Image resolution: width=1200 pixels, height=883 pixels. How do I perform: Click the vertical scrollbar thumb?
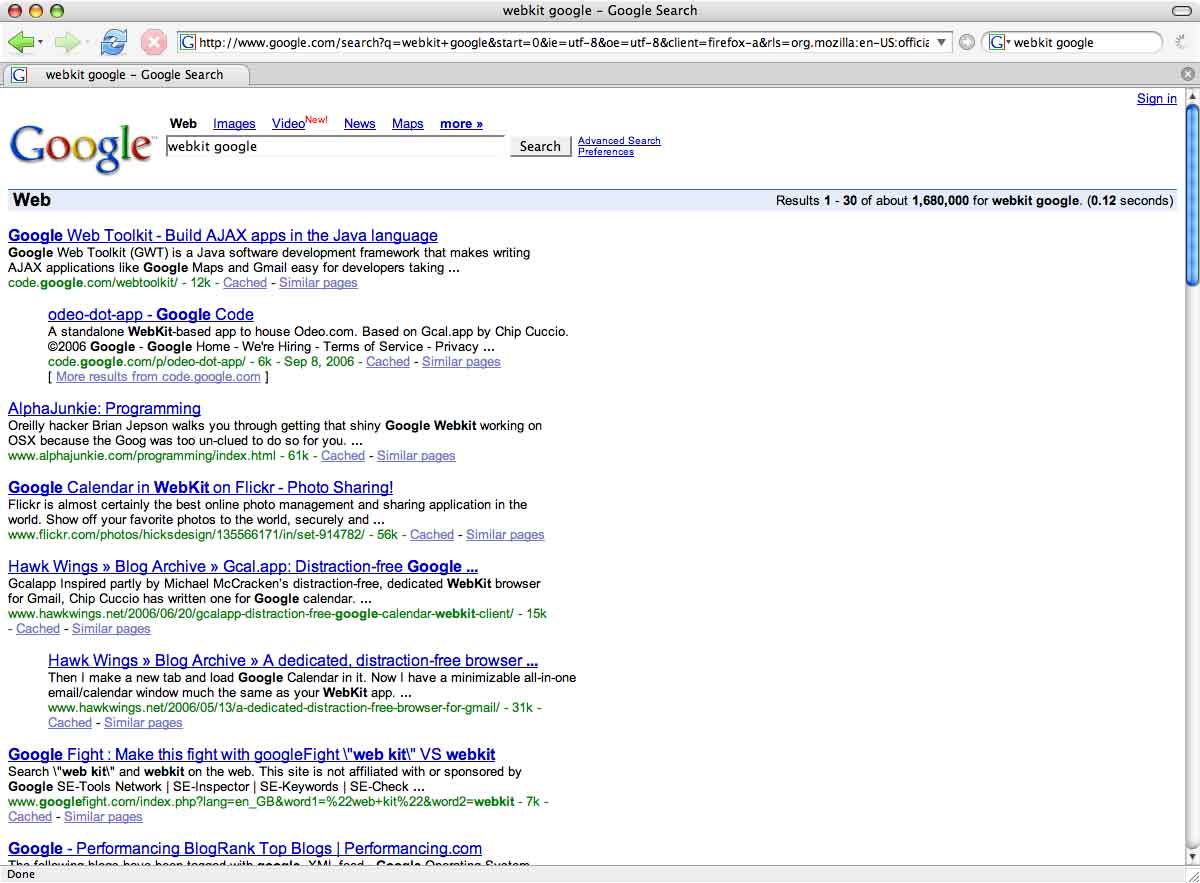1191,195
